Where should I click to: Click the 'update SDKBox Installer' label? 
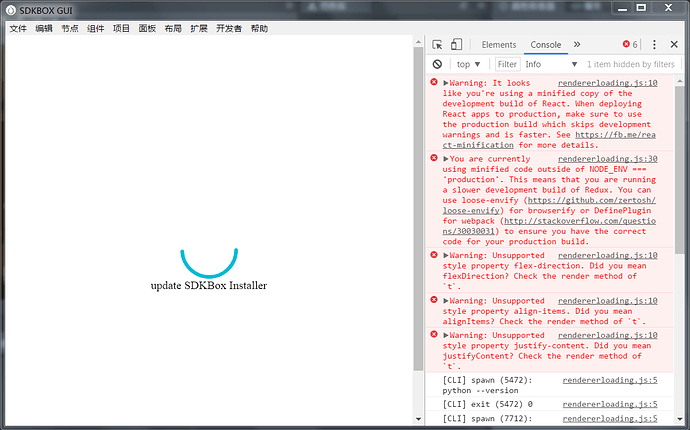209,286
